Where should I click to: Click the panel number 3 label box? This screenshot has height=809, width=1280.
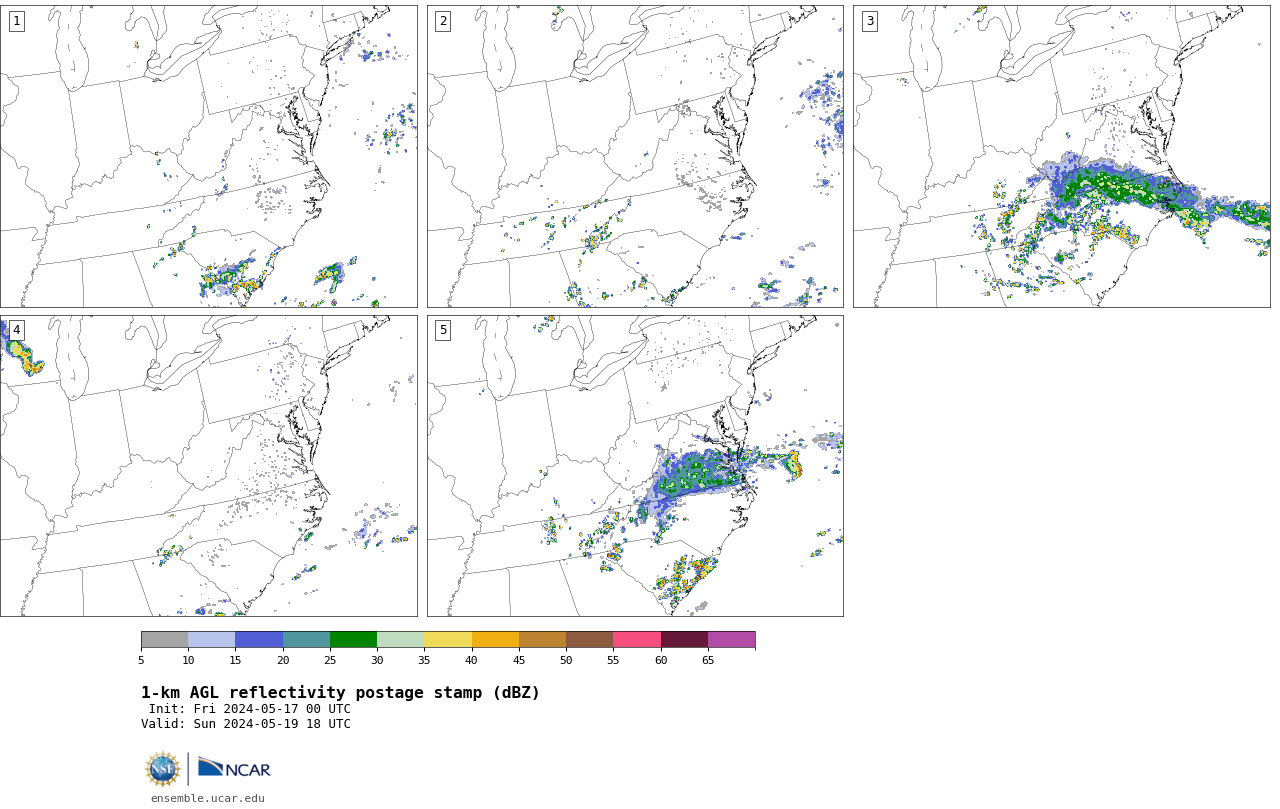pyautogui.click(x=870, y=21)
